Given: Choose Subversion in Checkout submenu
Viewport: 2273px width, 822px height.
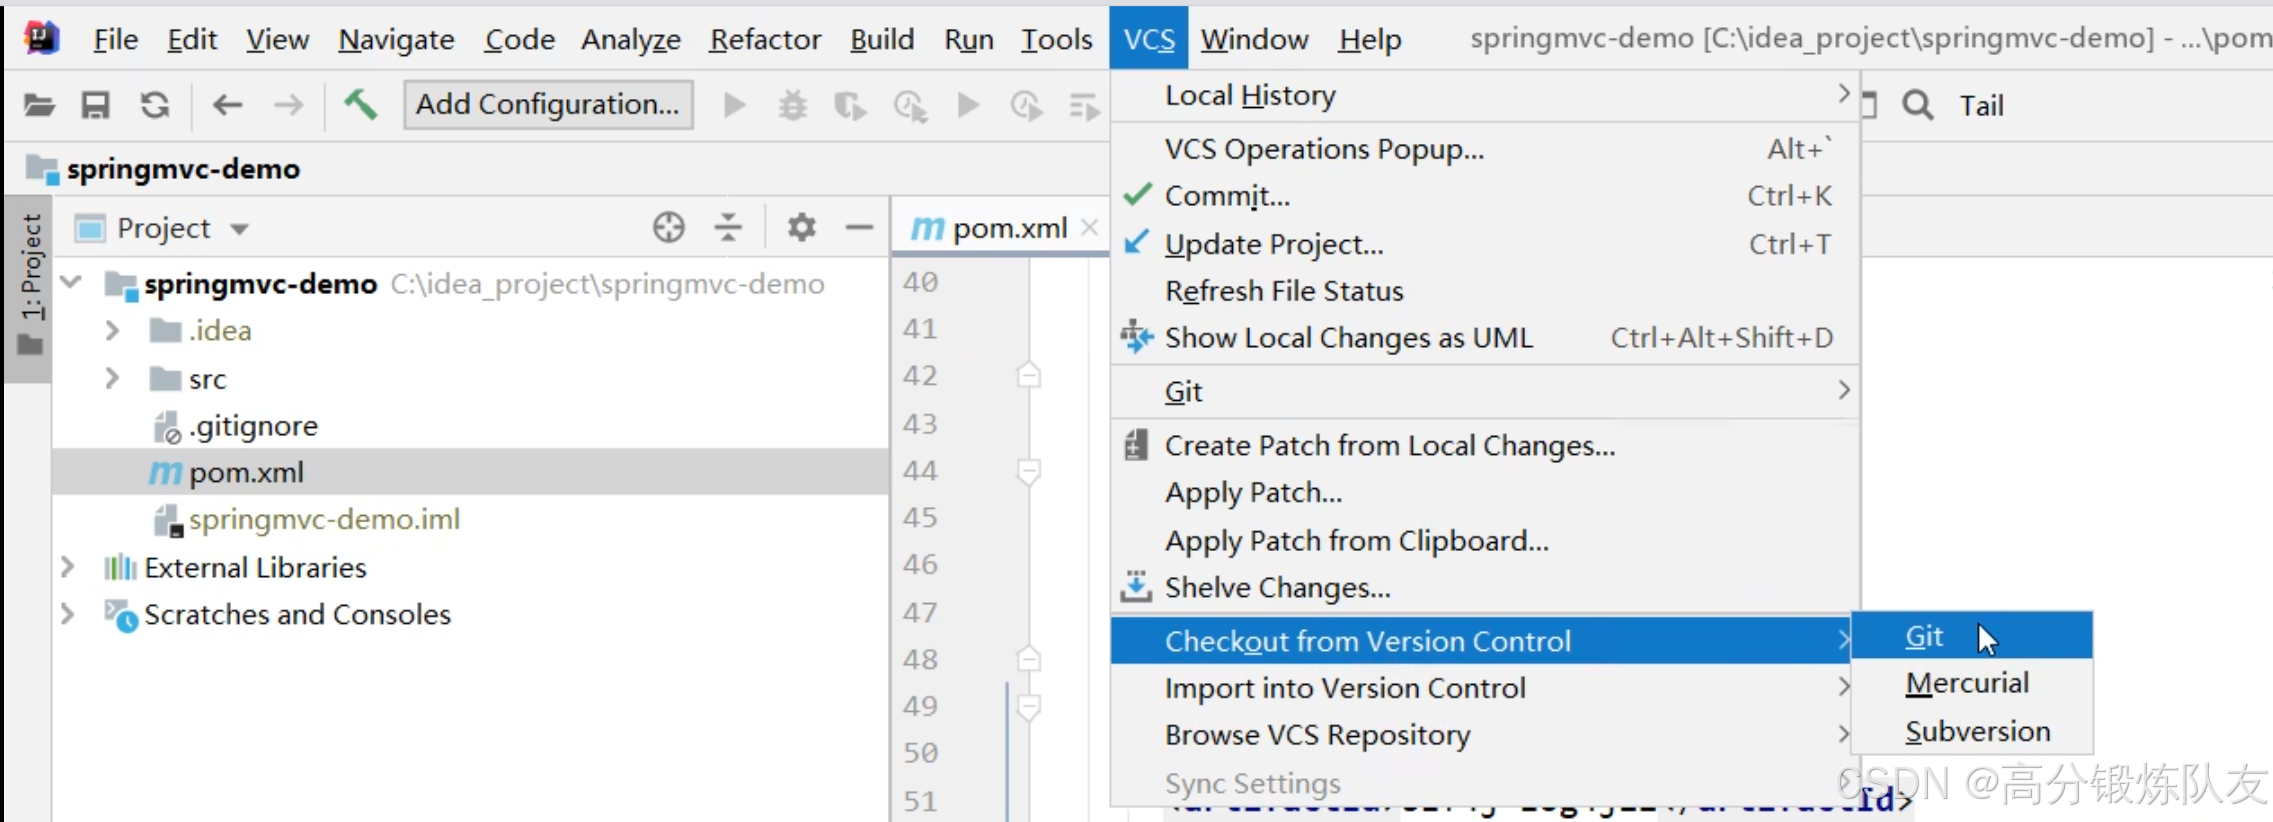Looking at the screenshot, I should (1972, 731).
